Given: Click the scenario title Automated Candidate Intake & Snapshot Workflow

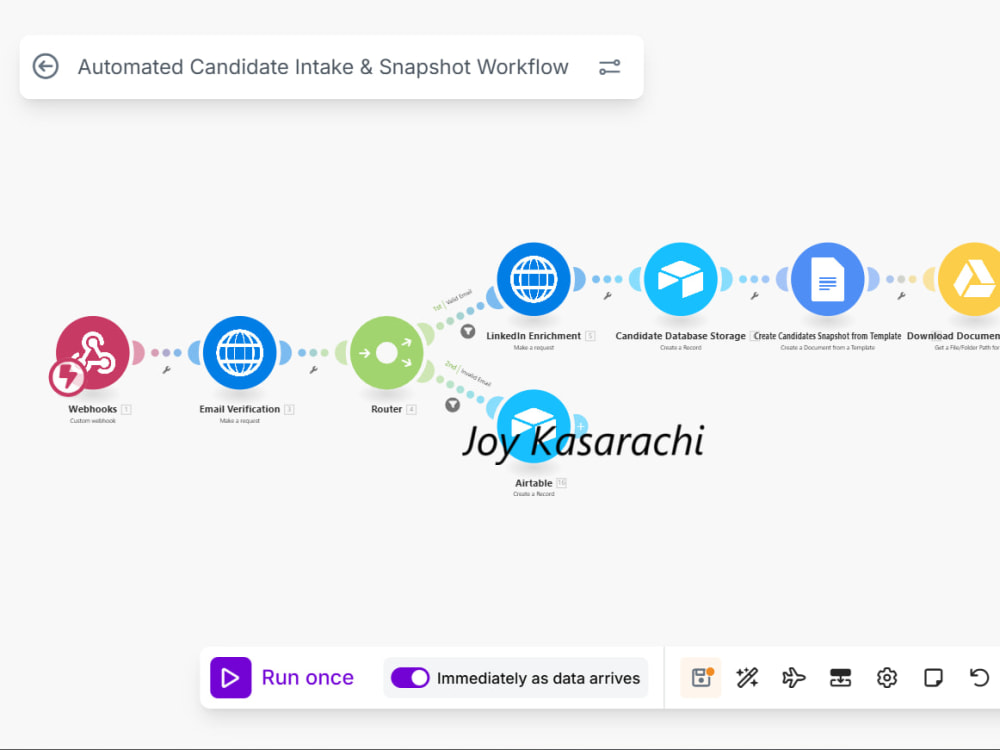Looking at the screenshot, I should pyautogui.click(x=323, y=67).
